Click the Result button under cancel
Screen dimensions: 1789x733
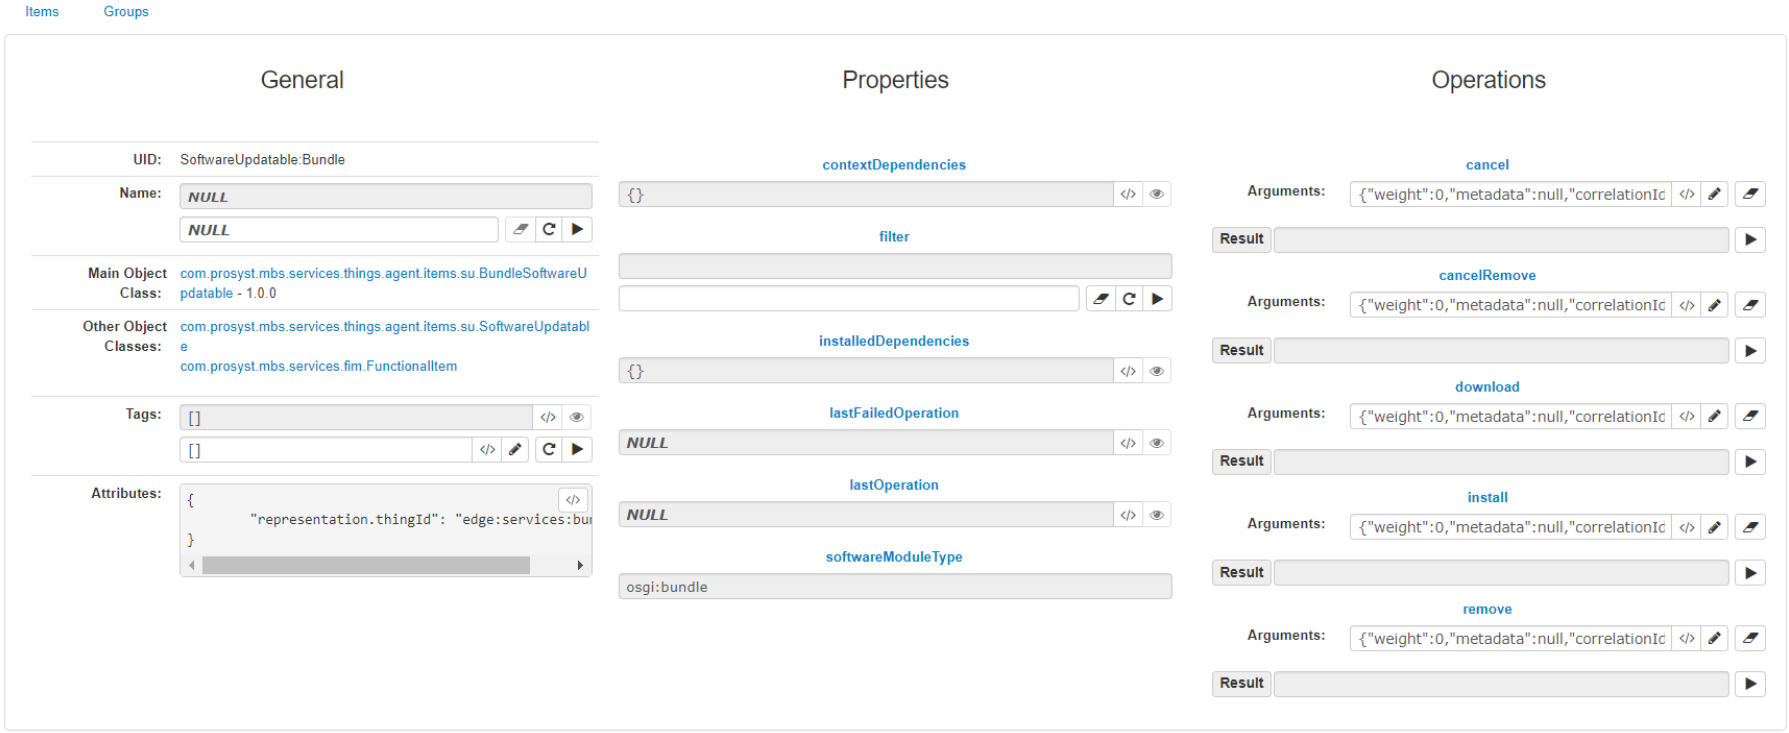[1241, 239]
